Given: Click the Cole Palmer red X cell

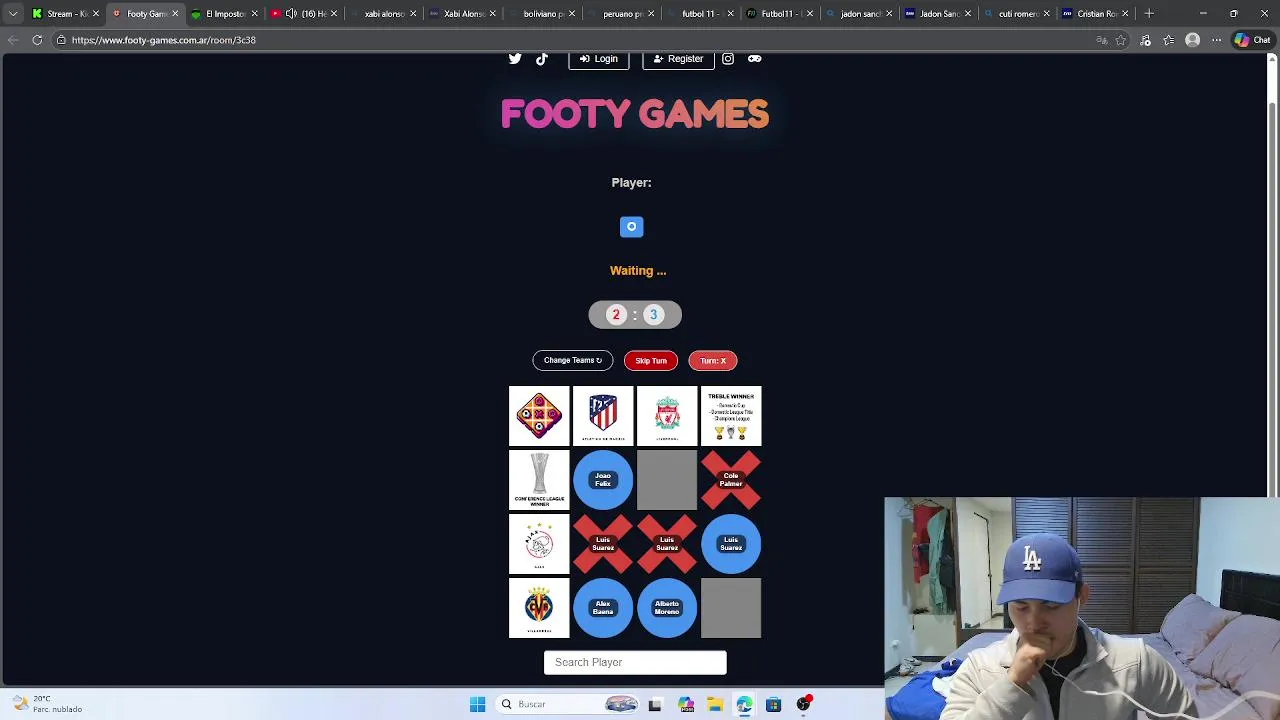Looking at the screenshot, I should [731, 480].
